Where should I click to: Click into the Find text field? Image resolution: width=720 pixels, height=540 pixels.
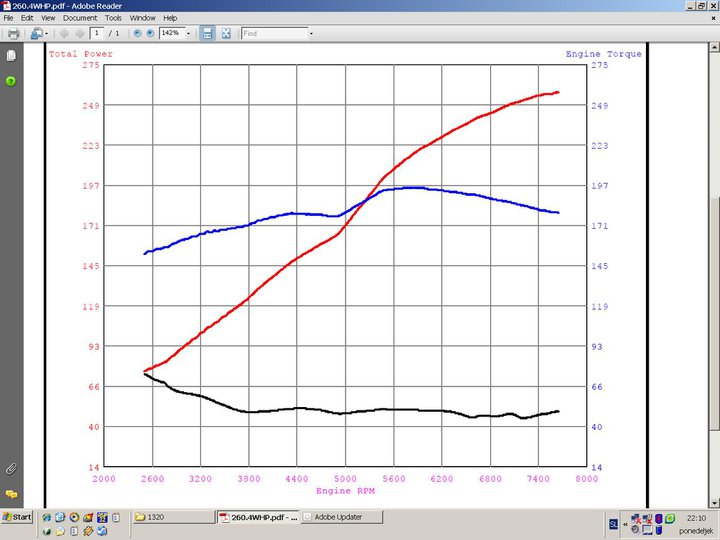(x=273, y=33)
